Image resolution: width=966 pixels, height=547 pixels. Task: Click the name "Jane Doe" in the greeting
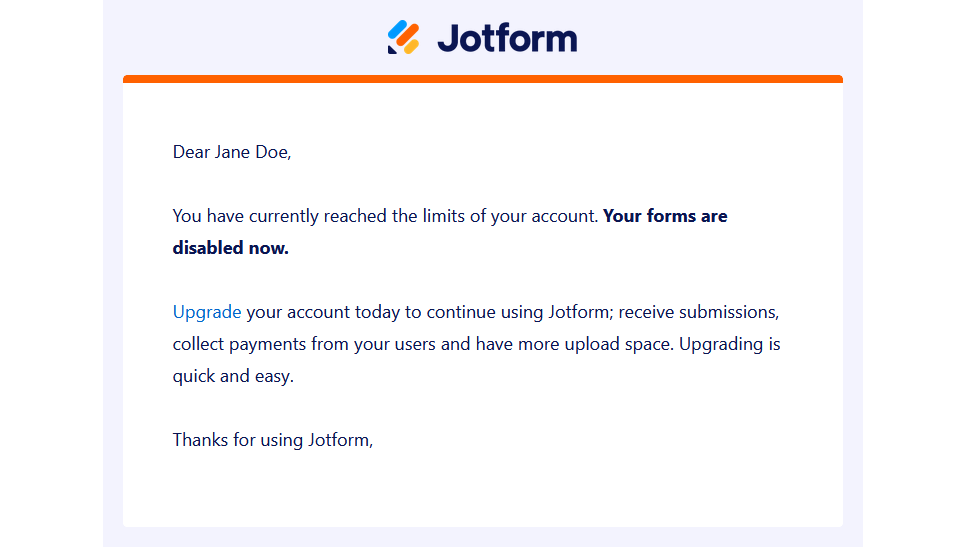click(250, 152)
